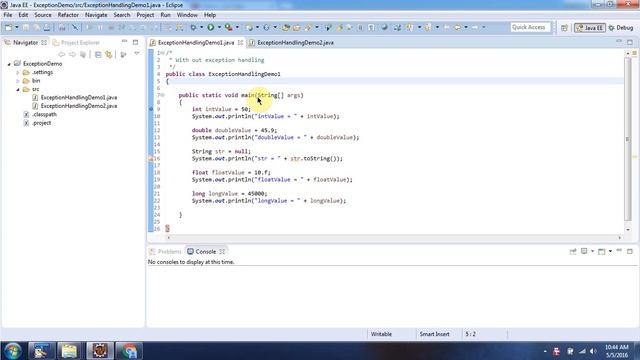
Task: Minimize the Navigator view panel
Action: pos(124,42)
